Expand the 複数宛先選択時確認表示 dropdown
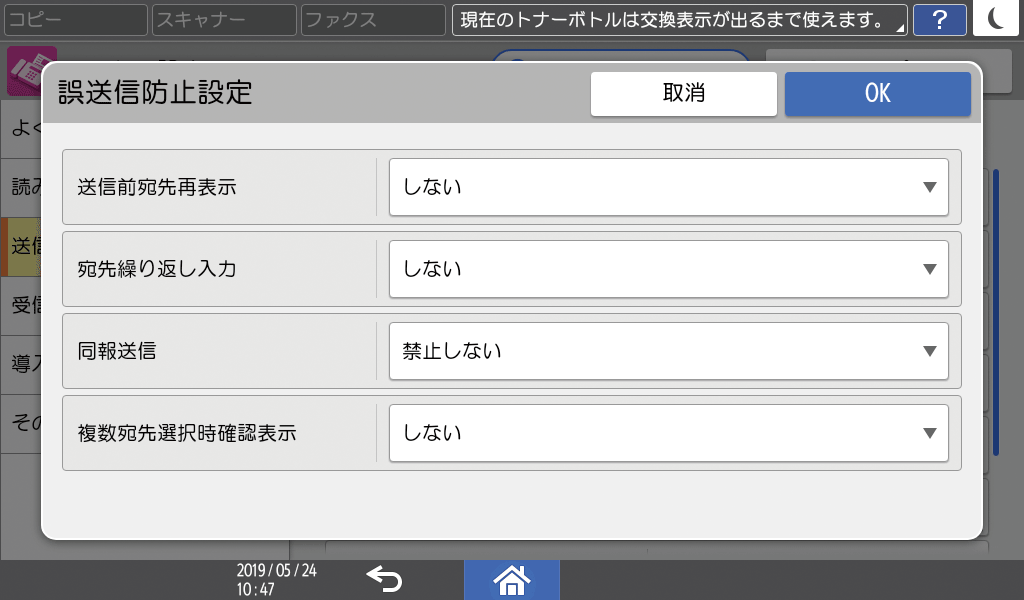Screen dimensions: 1024x600 coord(666,432)
